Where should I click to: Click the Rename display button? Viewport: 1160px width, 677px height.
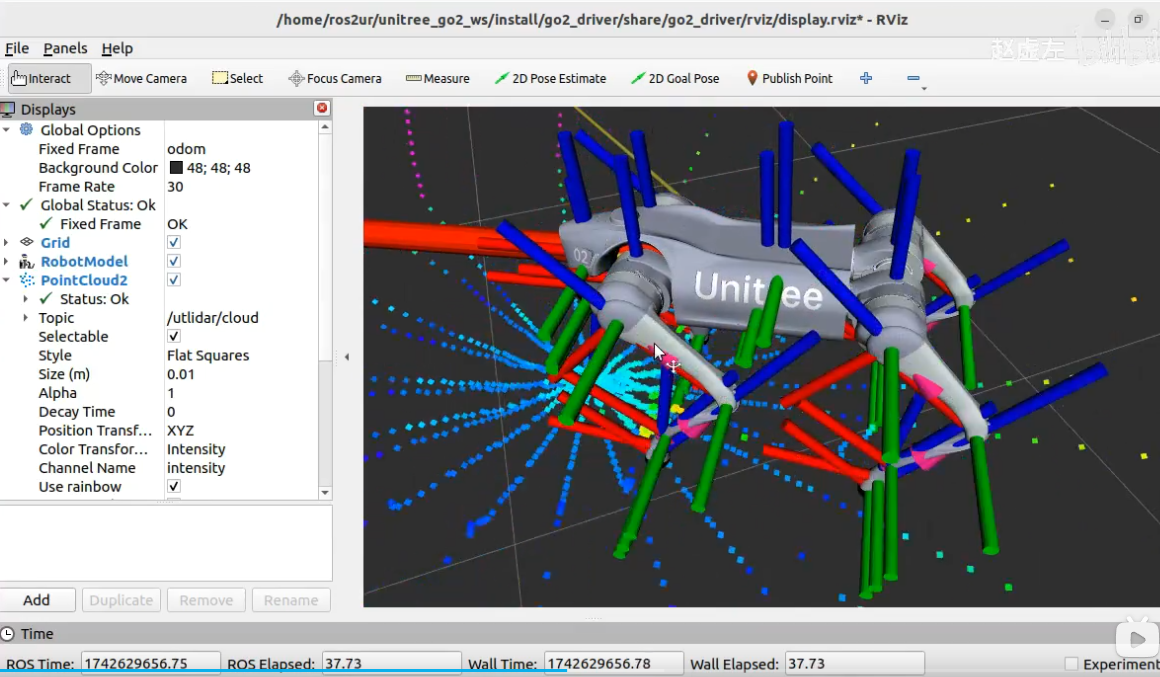point(291,600)
